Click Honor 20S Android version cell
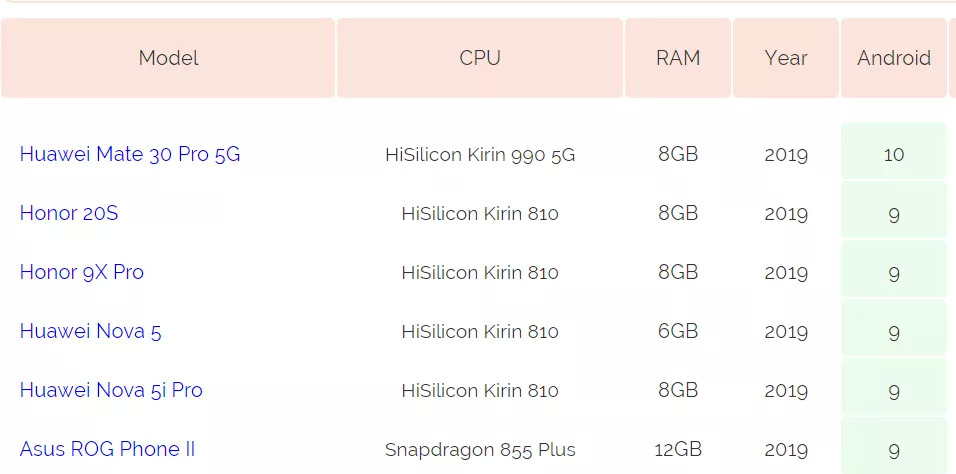Image resolution: width=956 pixels, height=474 pixels. 894,214
